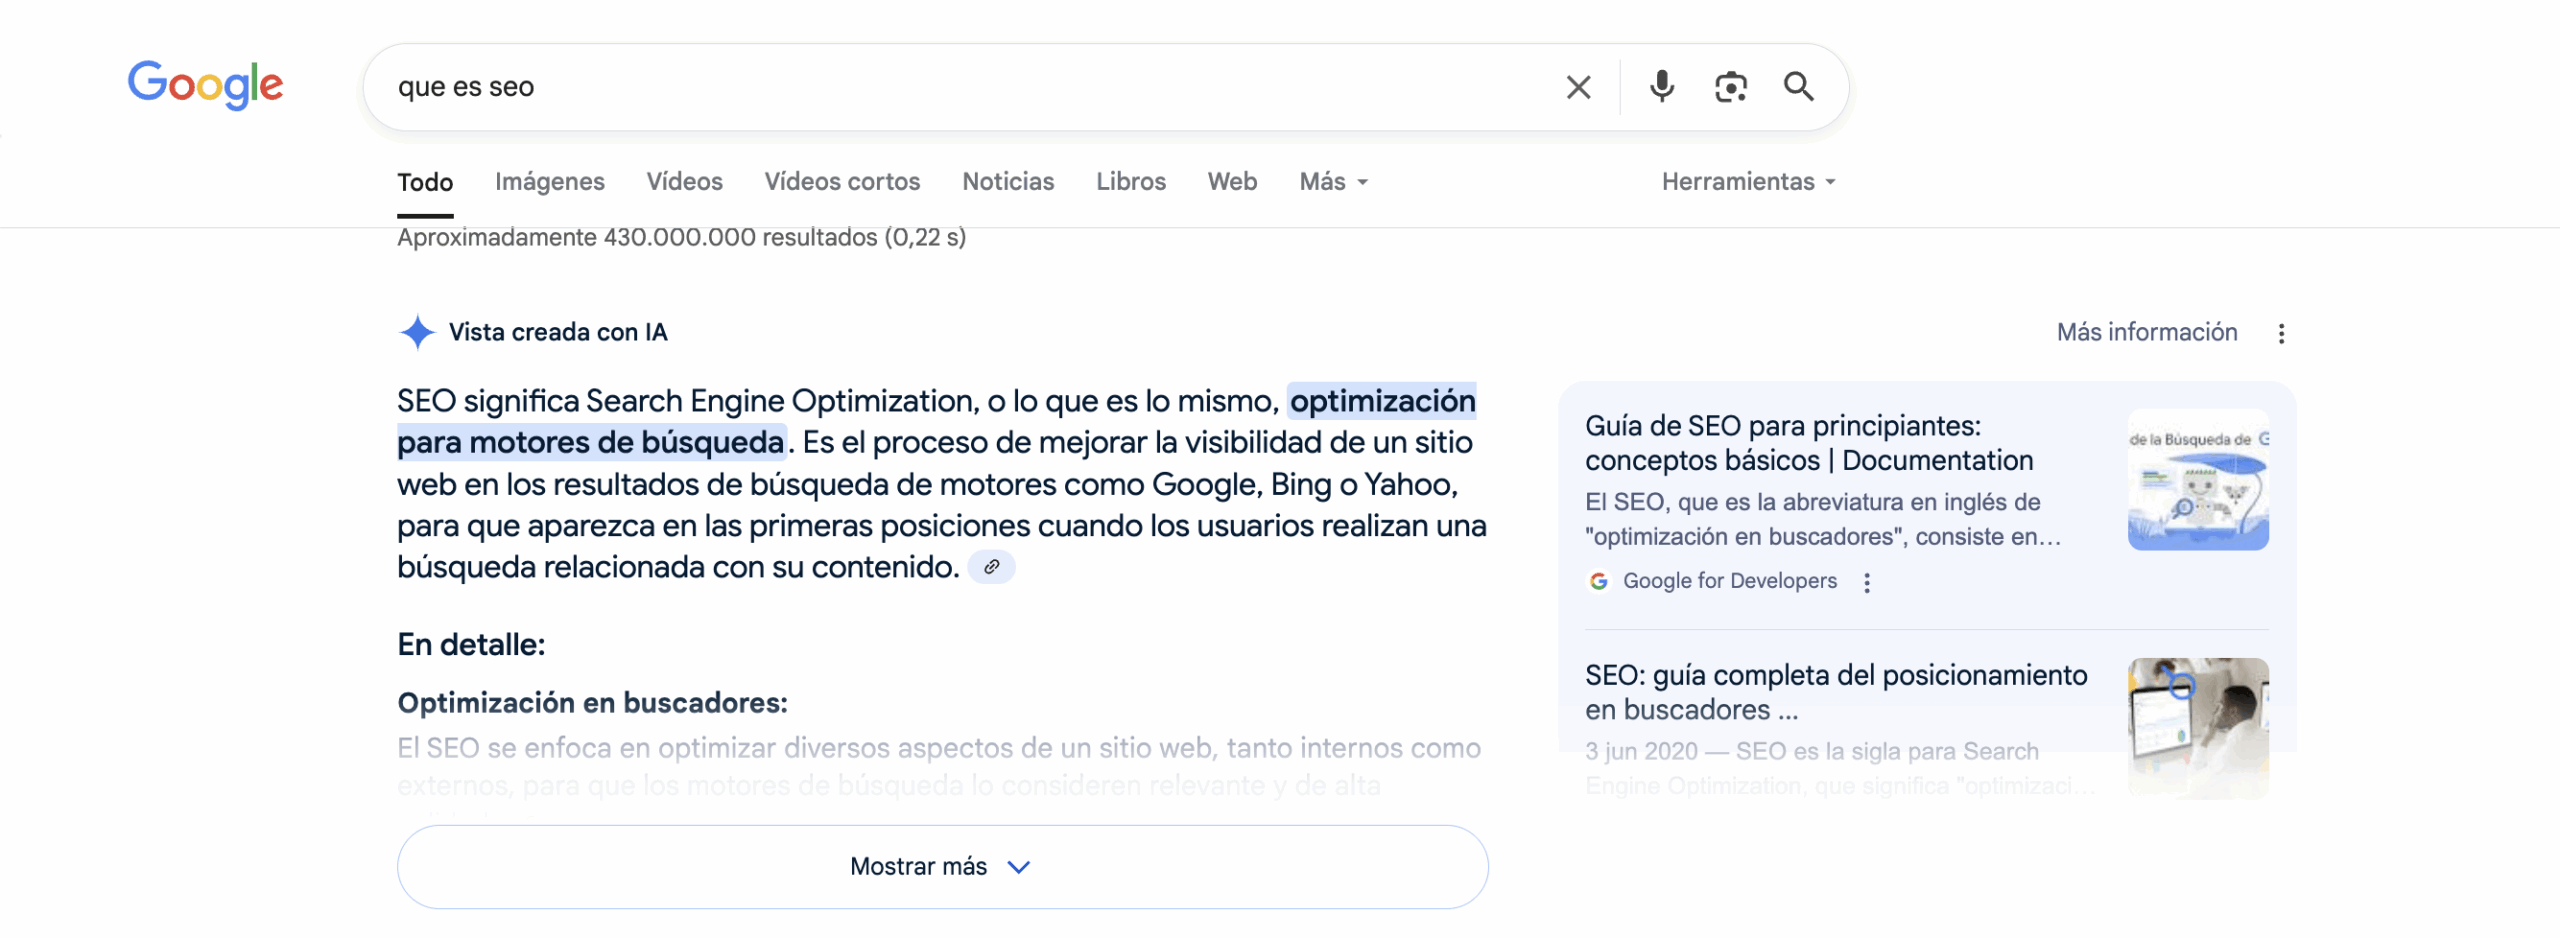
Task: Click the Google Search guide thumbnail
Action: click(x=2198, y=480)
